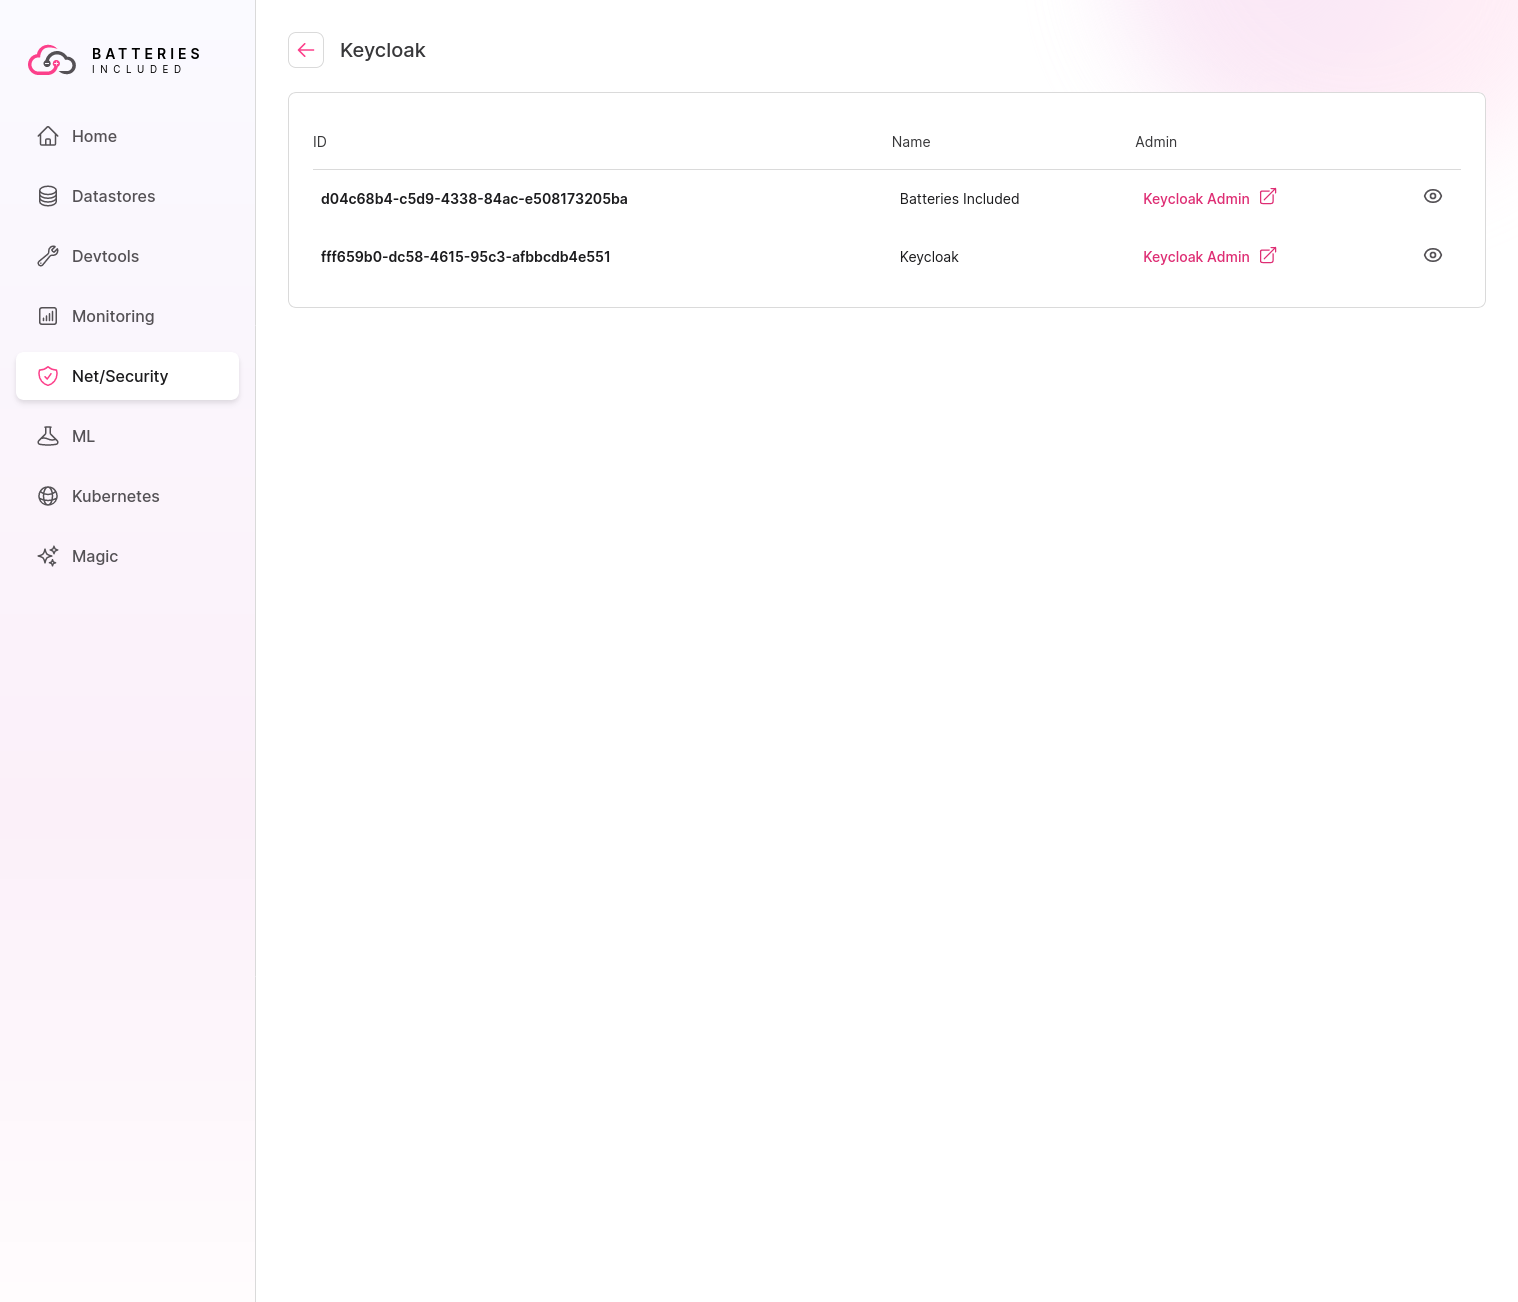Screen dimensions: 1518x1302
Task: Click the Name column header
Action: coord(911,142)
